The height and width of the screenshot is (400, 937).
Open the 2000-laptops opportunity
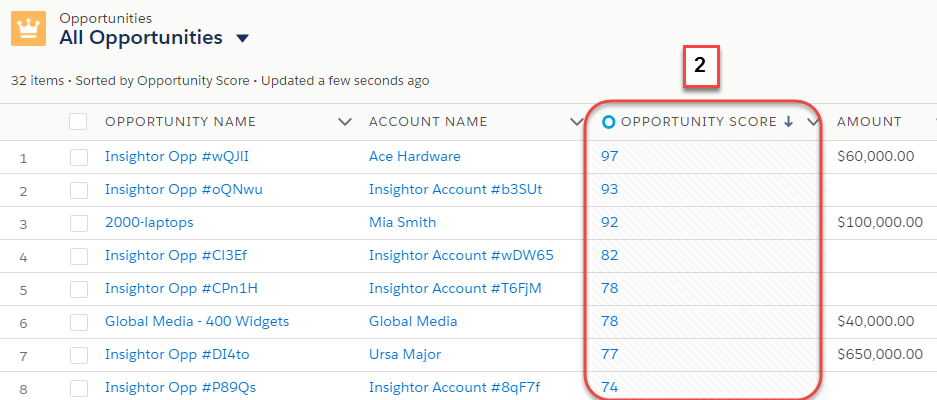click(x=149, y=222)
